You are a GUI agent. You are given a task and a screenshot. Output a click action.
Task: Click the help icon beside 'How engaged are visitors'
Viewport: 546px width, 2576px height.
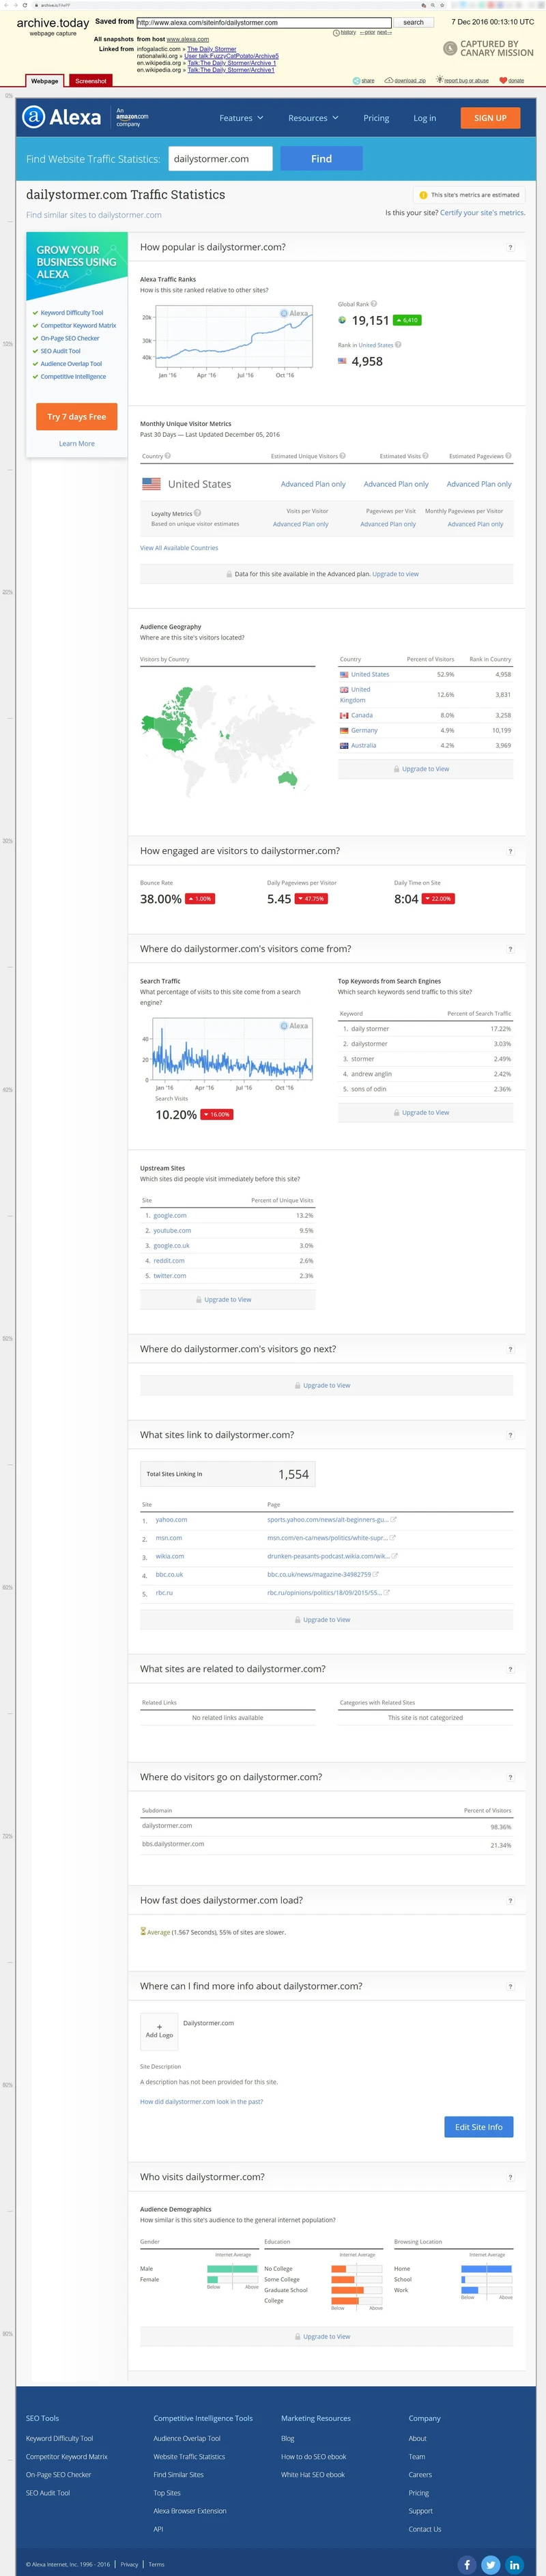[x=510, y=851]
